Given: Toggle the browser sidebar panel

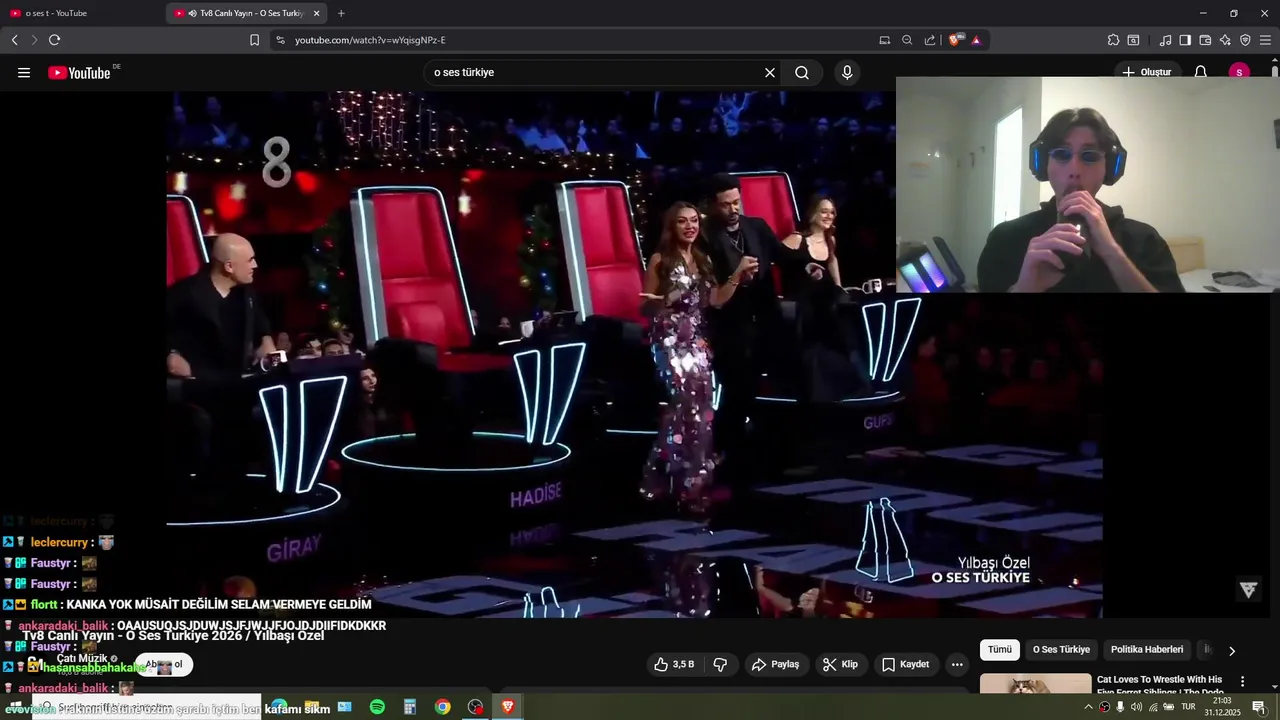Looking at the screenshot, I should click(x=1185, y=40).
